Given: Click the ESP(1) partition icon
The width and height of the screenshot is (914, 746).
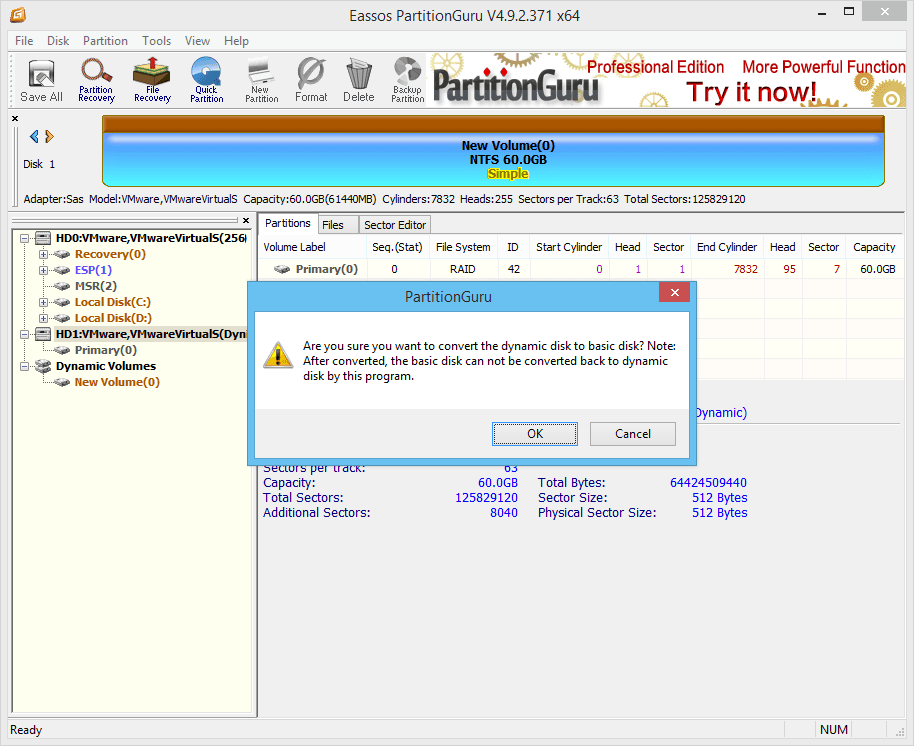Looking at the screenshot, I should (62, 270).
